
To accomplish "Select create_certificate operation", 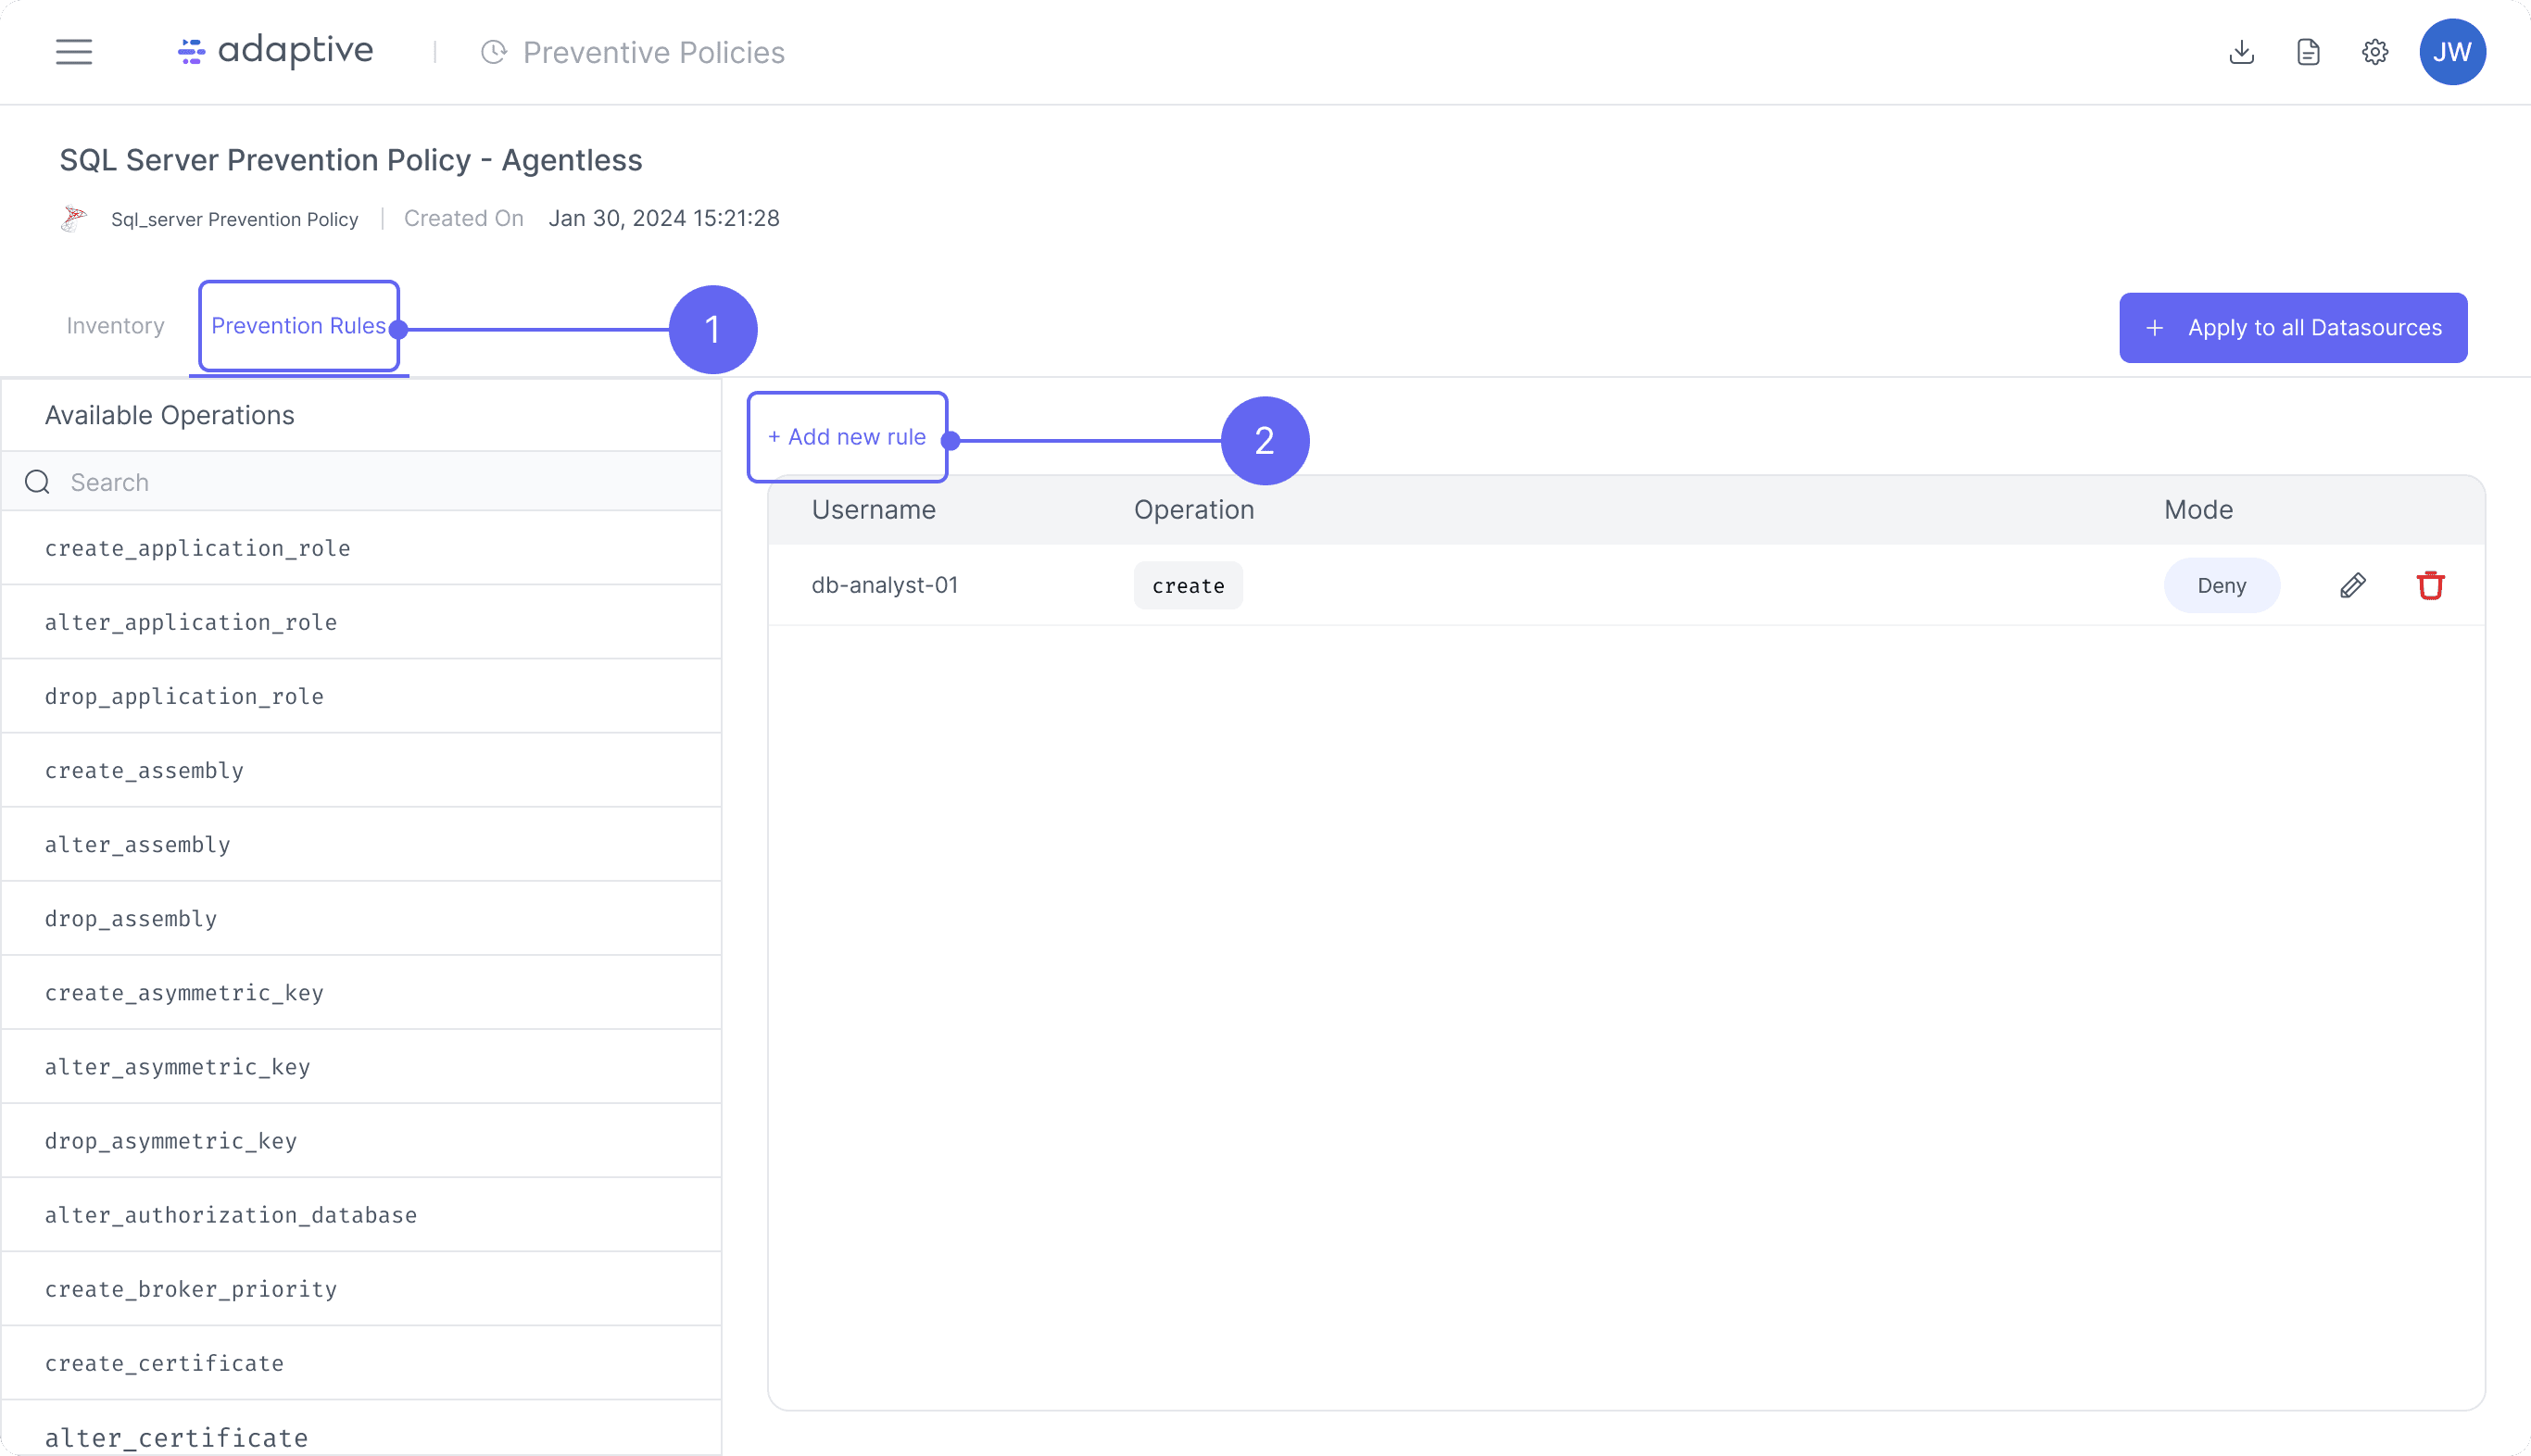I will pyautogui.click(x=361, y=1362).
